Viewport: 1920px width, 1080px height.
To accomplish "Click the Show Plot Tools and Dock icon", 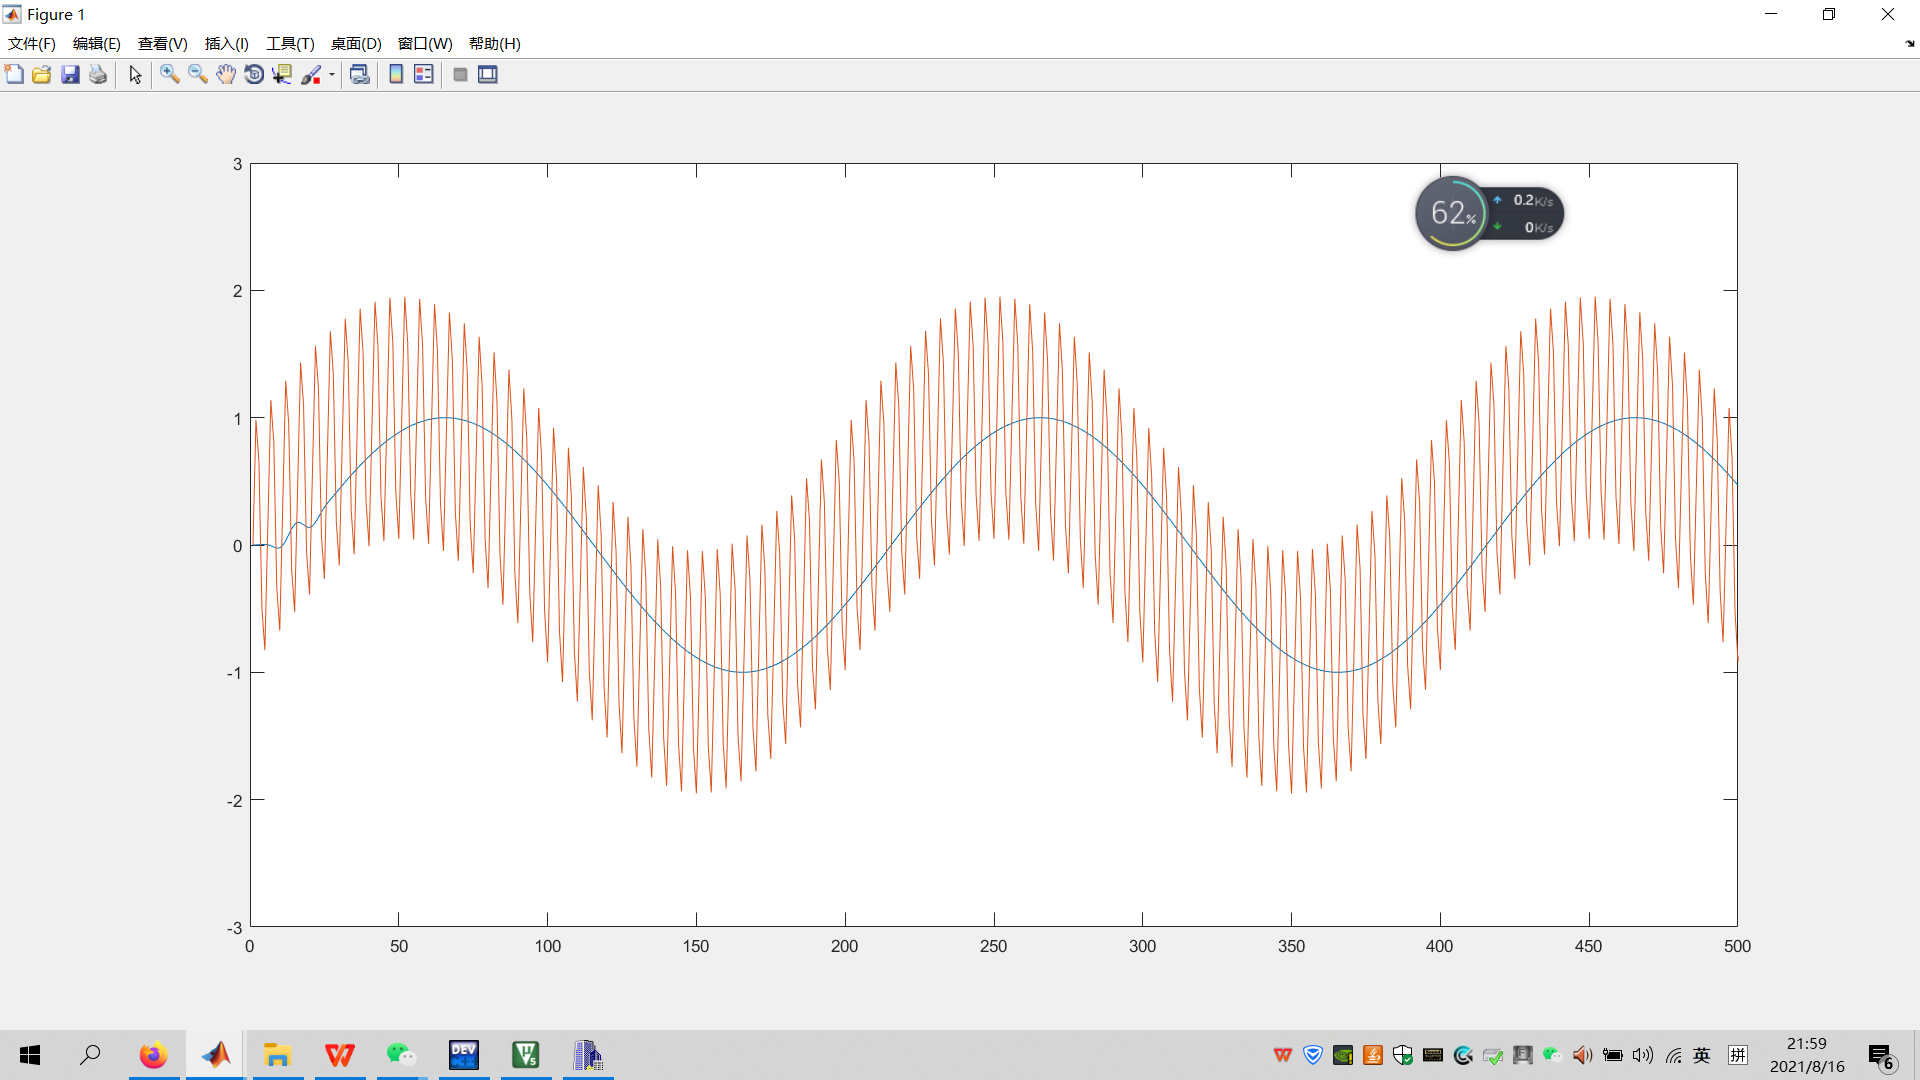I will [488, 75].
